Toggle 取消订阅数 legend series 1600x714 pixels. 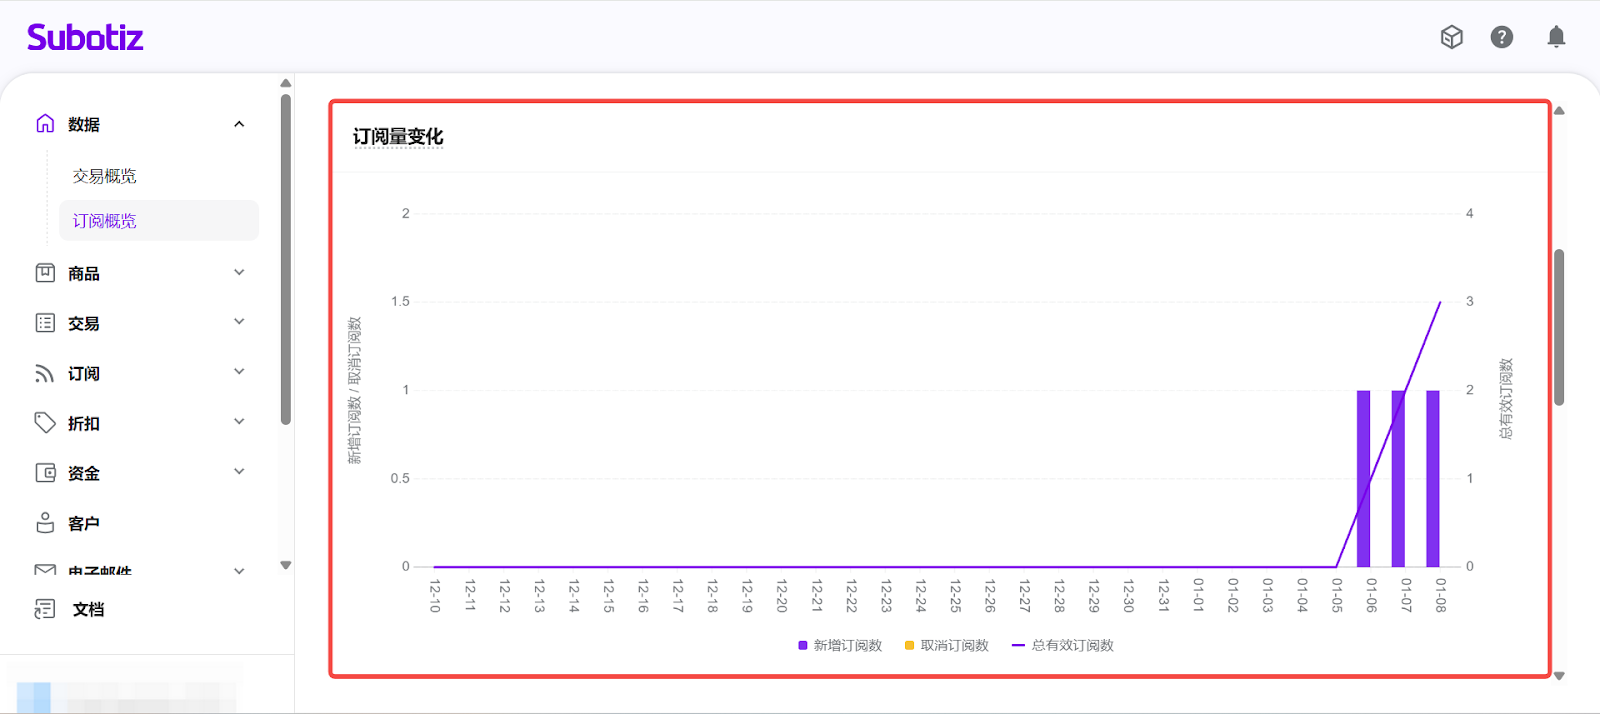tap(947, 646)
